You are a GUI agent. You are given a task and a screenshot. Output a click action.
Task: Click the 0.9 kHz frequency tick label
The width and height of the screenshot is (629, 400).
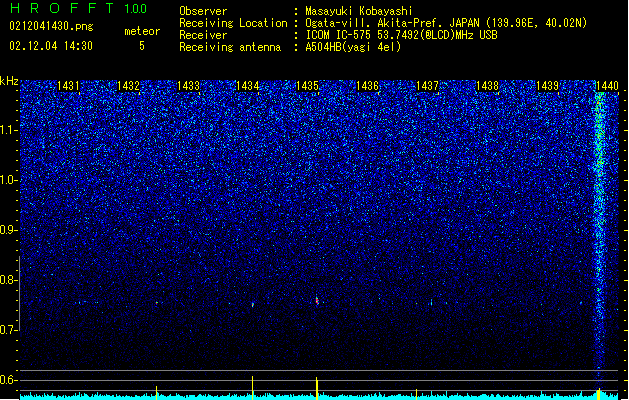[x=8, y=230]
